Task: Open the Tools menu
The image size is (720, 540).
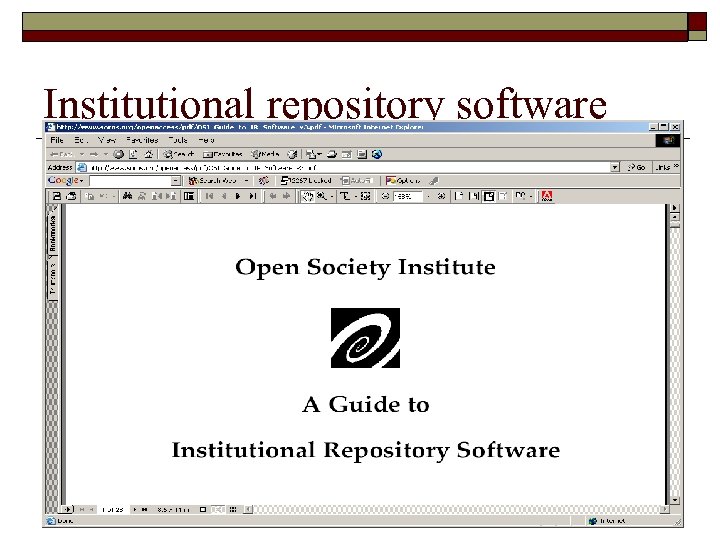Action: (x=178, y=140)
